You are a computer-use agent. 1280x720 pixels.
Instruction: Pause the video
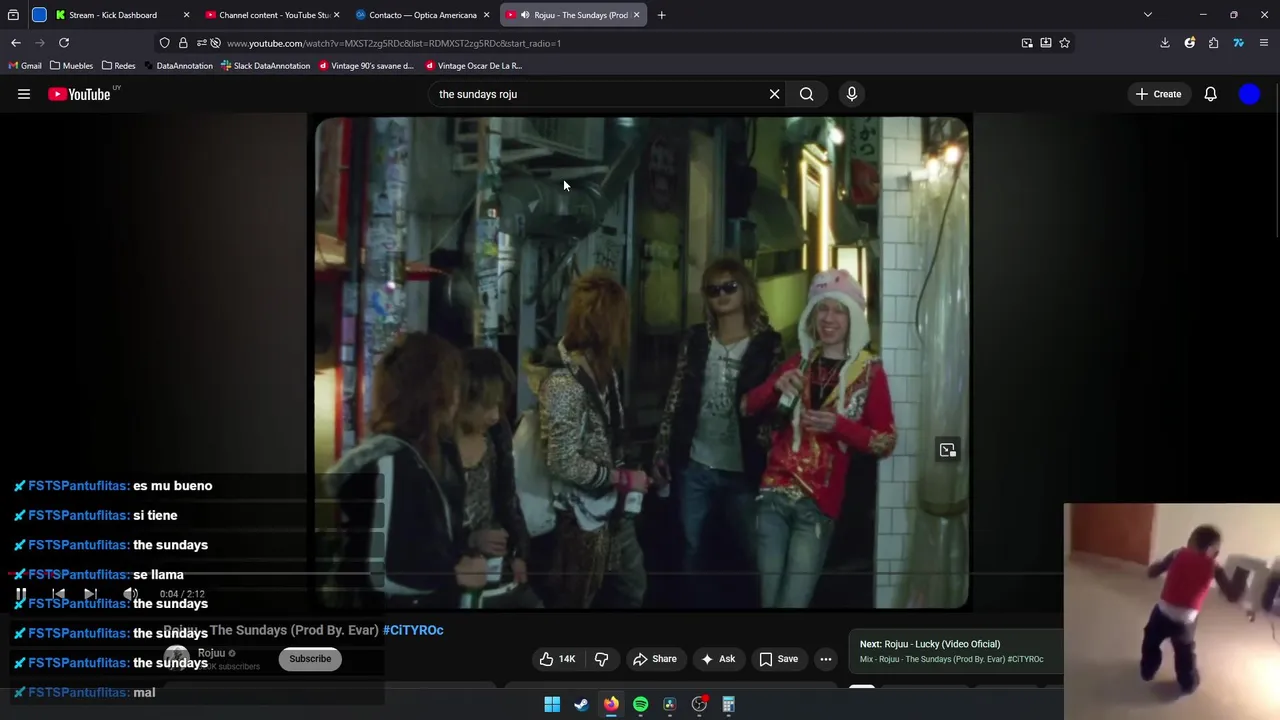(x=21, y=594)
